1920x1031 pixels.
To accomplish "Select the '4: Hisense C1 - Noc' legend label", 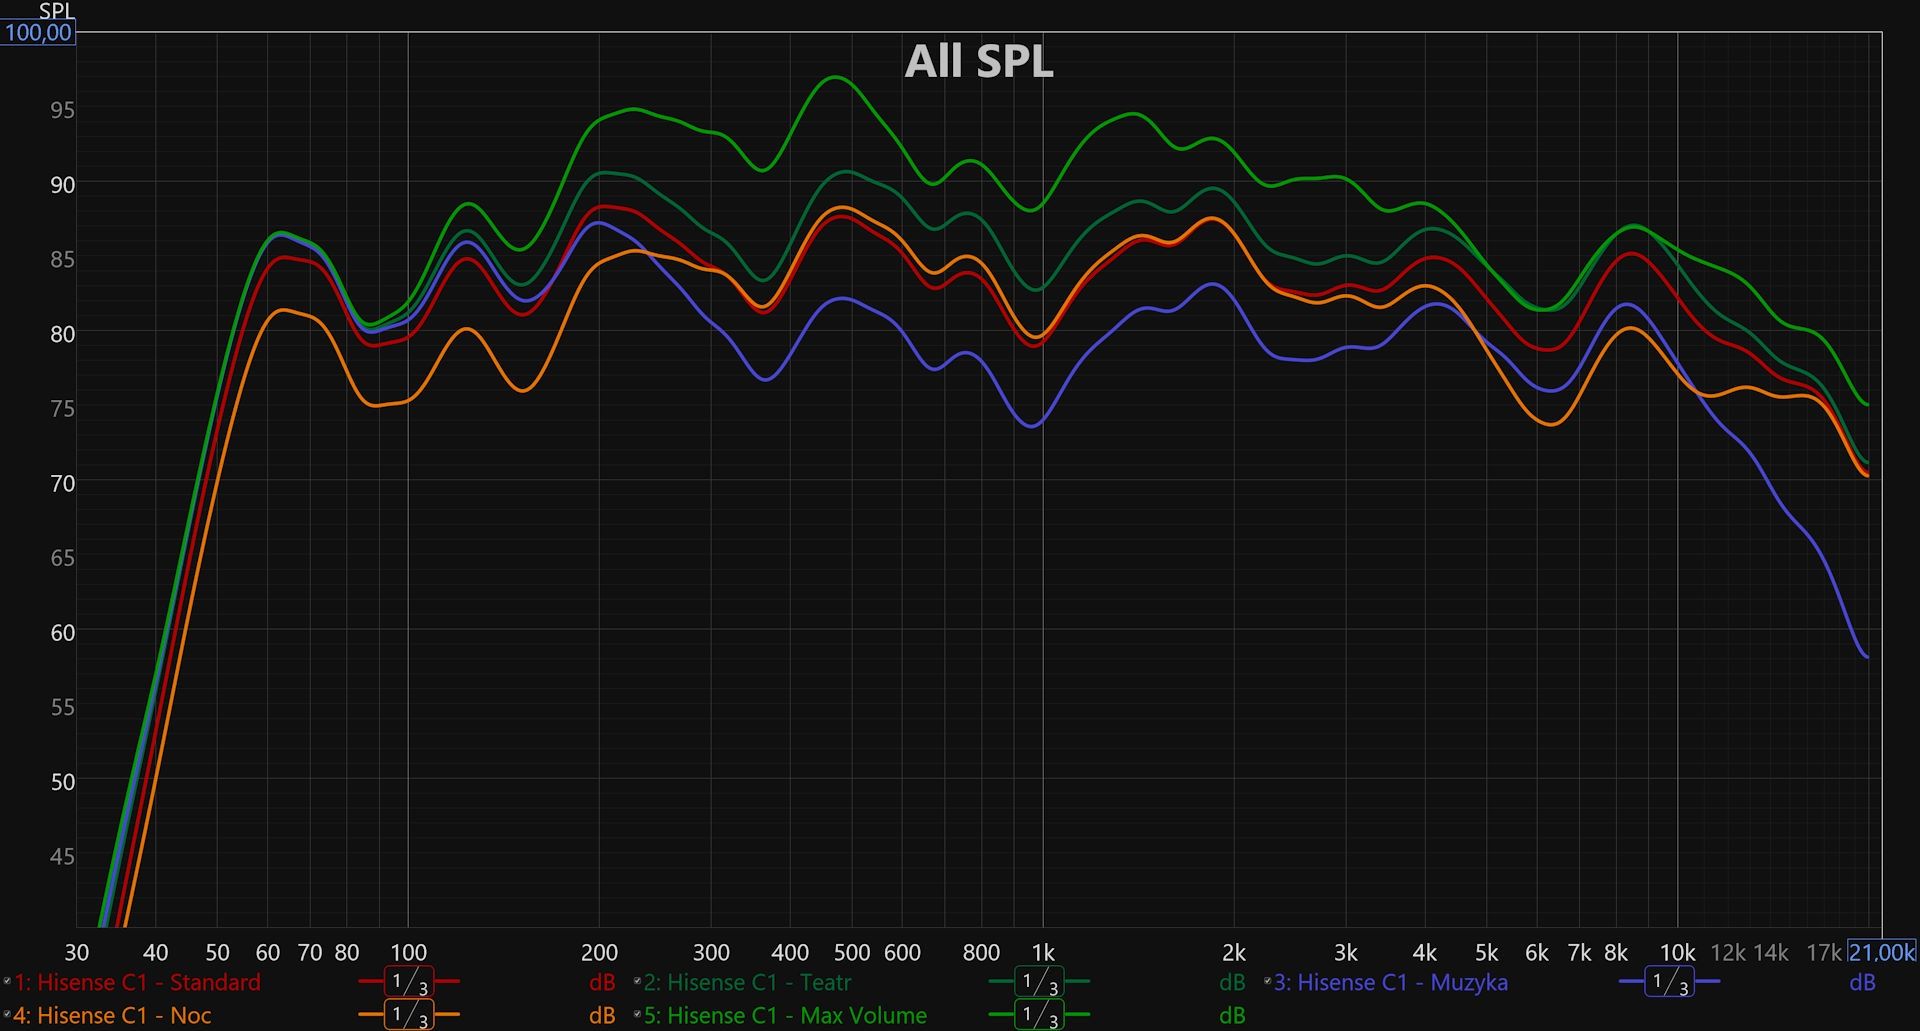I will tap(113, 1015).
